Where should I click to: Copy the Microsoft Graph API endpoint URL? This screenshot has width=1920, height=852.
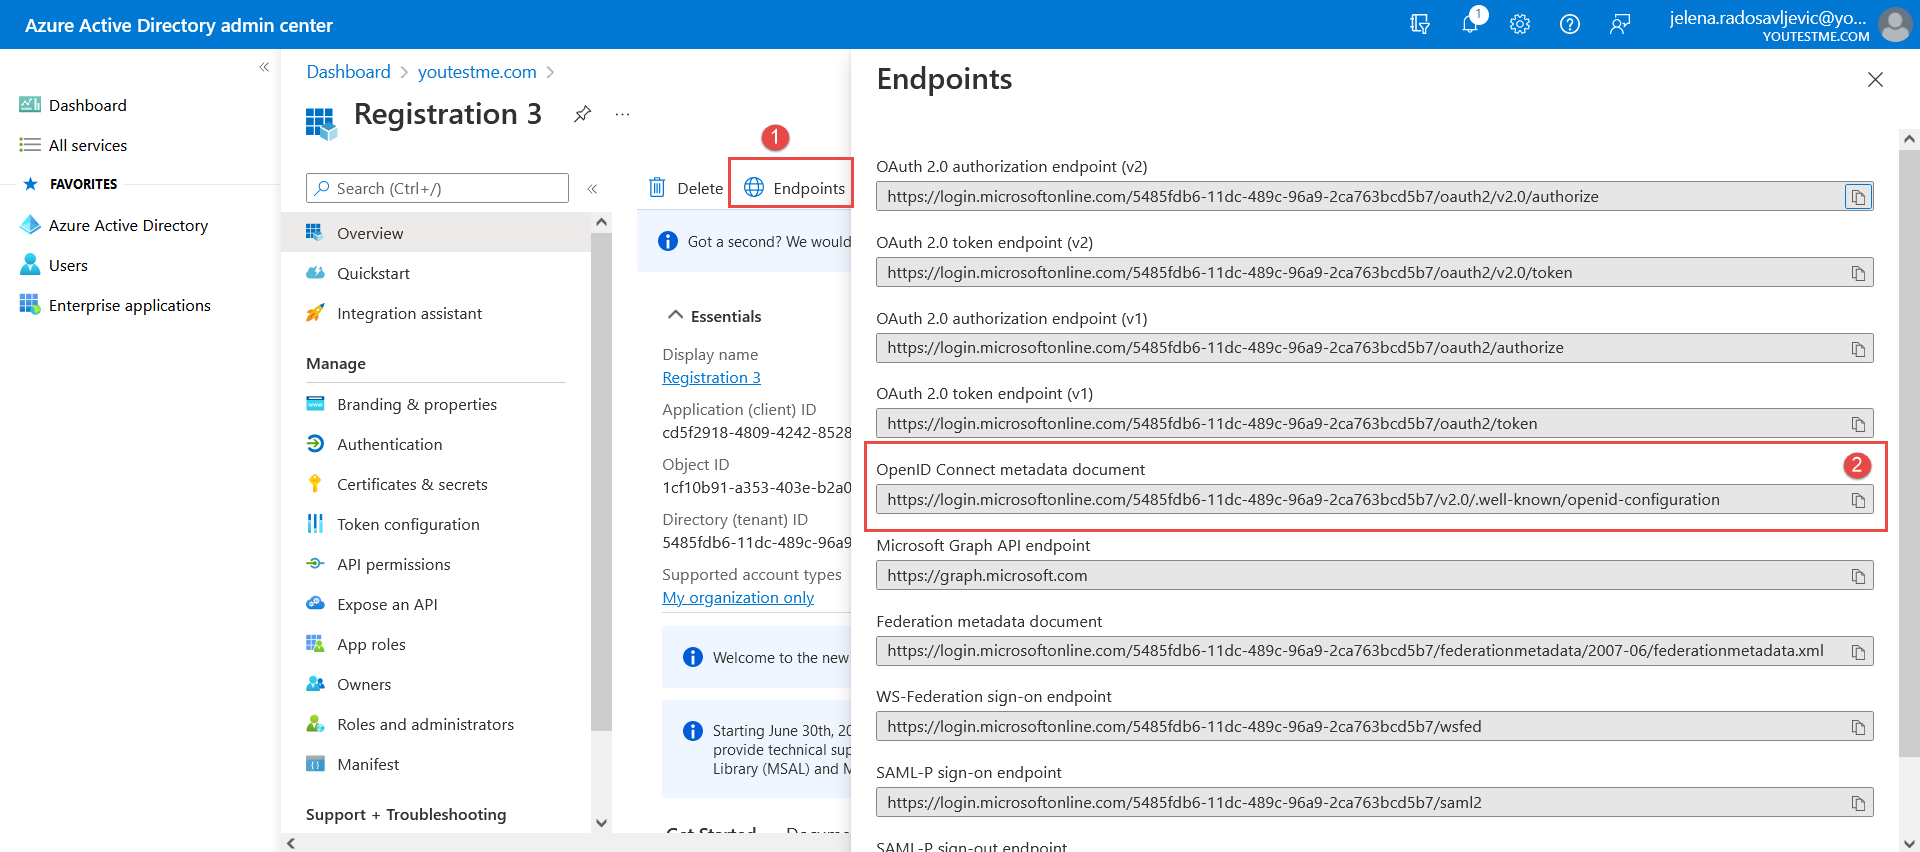coord(1857,576)
